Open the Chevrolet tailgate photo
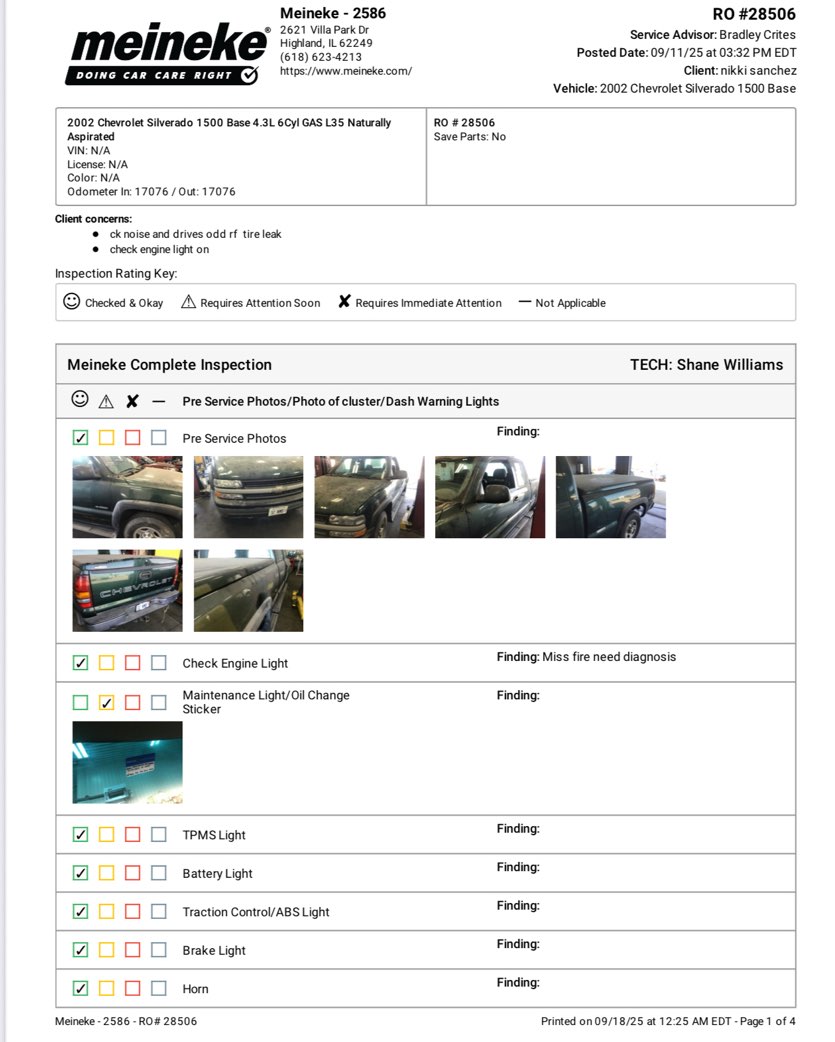The width and height of the screenshot is (835, 1042). tap(127, 590)
